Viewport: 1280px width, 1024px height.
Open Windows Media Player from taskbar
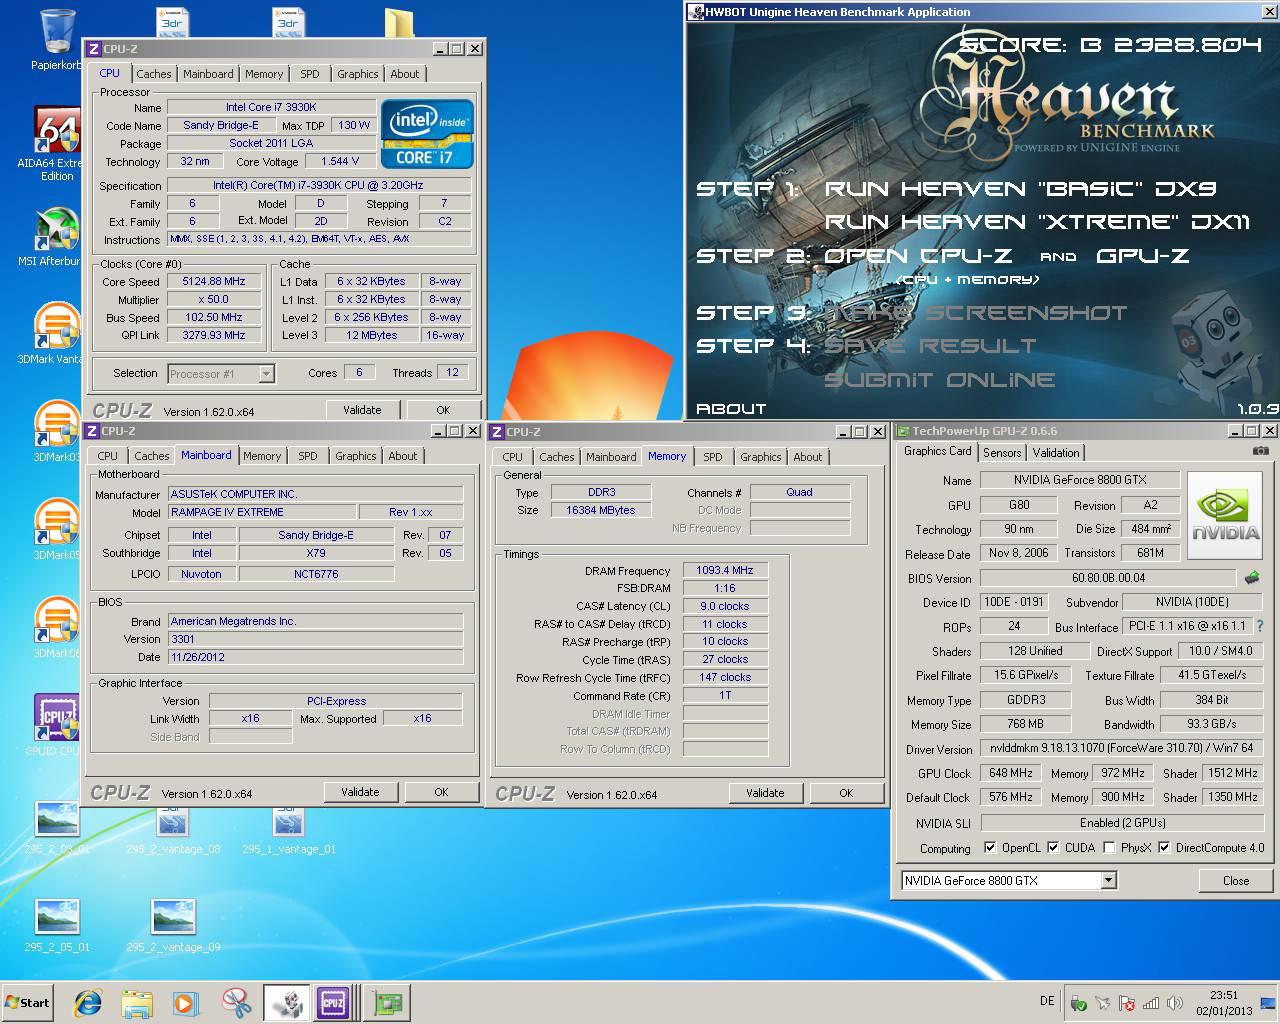[x=185, y=1003]
